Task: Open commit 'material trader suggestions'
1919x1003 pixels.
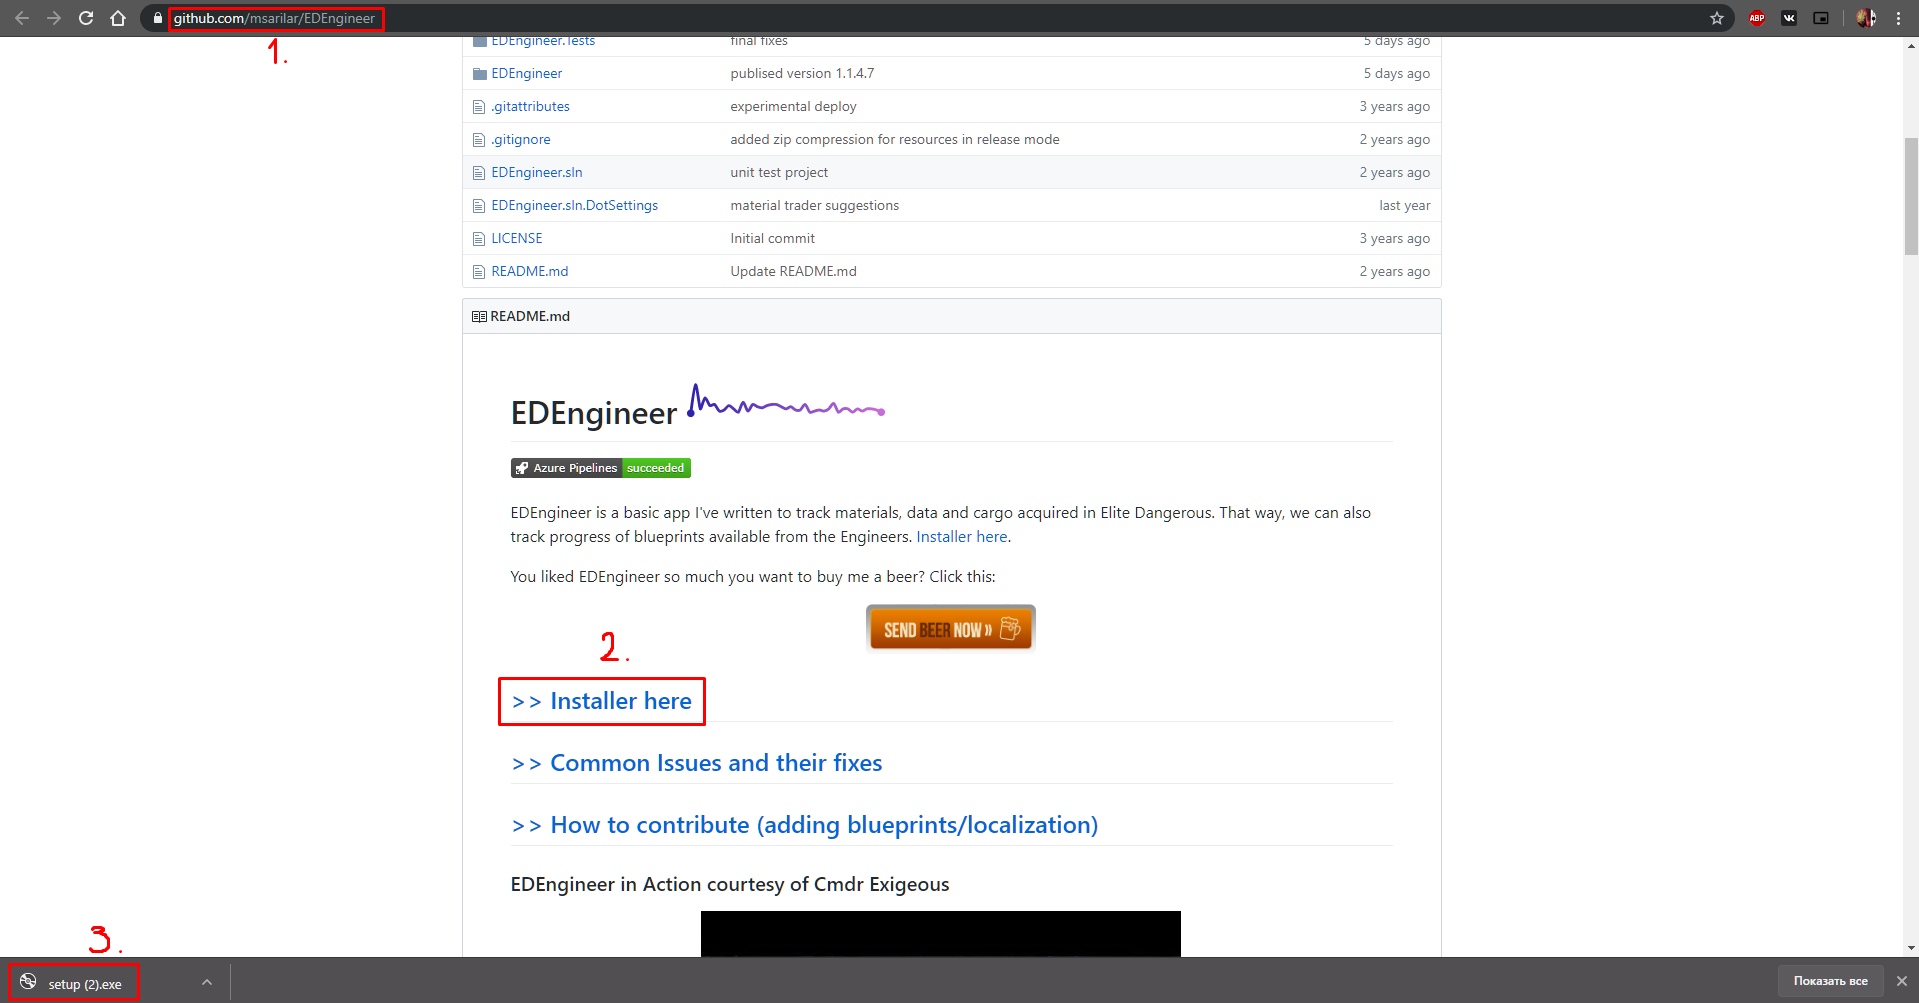Action: click(x=814, y=206)
